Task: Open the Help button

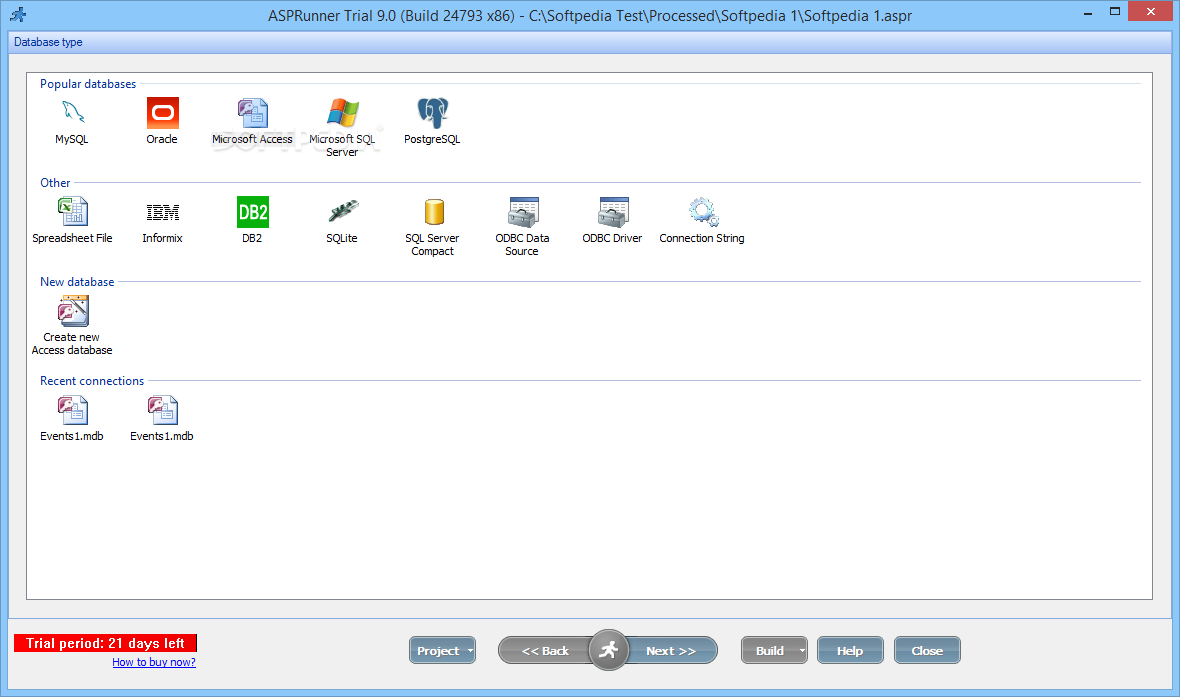Action: 850,650
